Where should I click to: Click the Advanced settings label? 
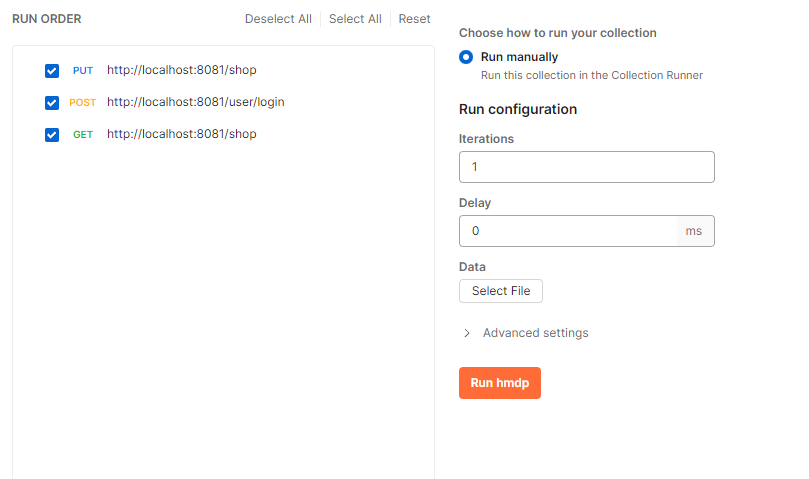click(x=535, y=333)
